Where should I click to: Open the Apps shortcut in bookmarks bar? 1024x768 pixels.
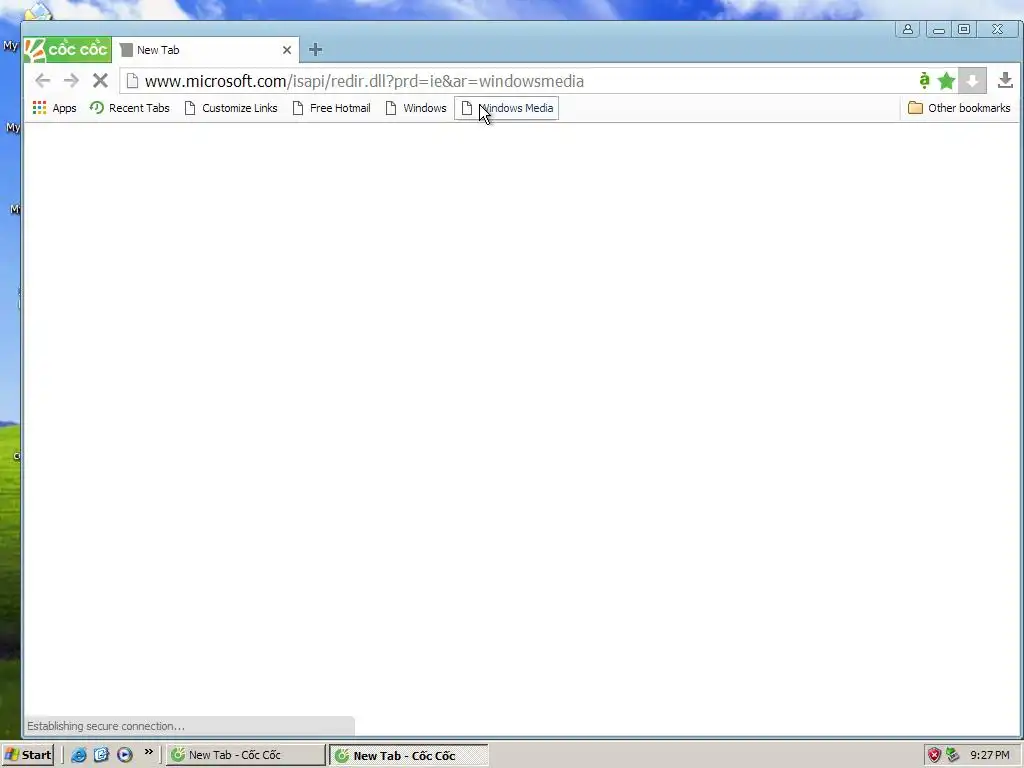click(55, 108)
